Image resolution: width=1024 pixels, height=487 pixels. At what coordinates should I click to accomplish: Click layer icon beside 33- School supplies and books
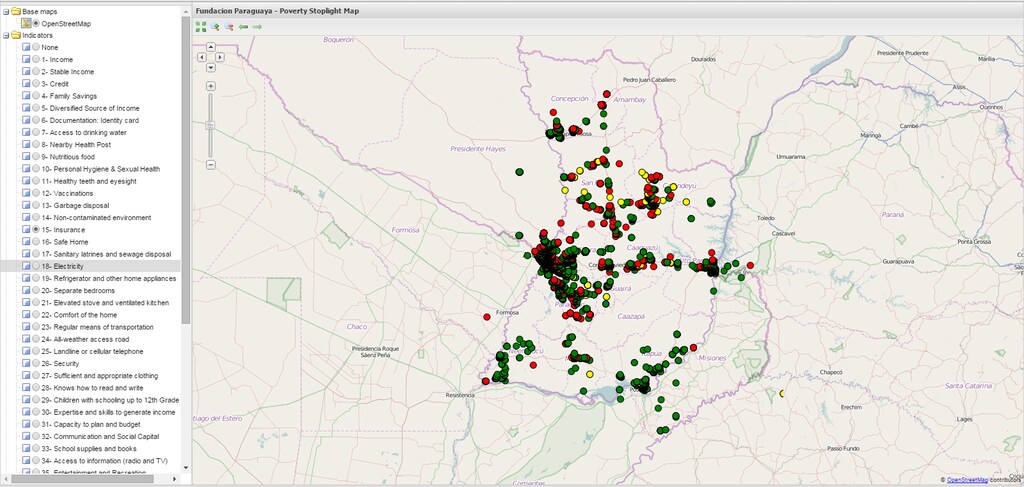coord(26,448)
